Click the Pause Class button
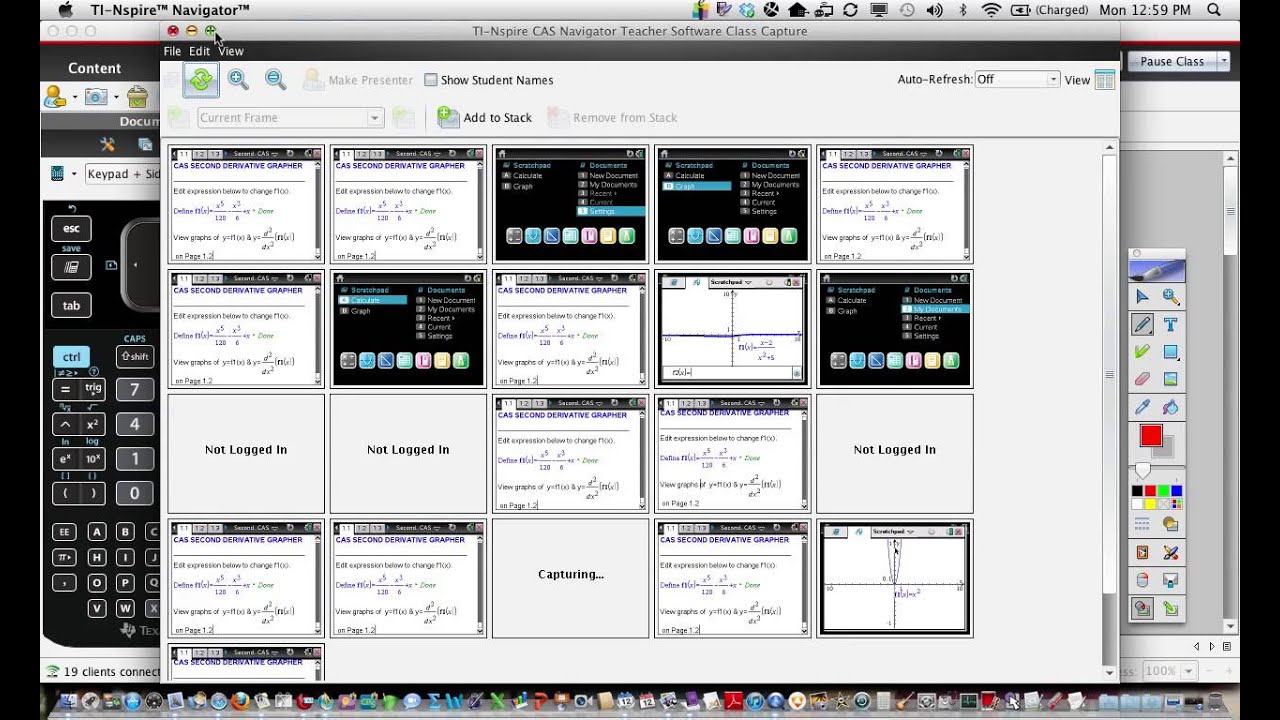Image resolution: width=1280 pixels, height=720 pixels. 1172,61
